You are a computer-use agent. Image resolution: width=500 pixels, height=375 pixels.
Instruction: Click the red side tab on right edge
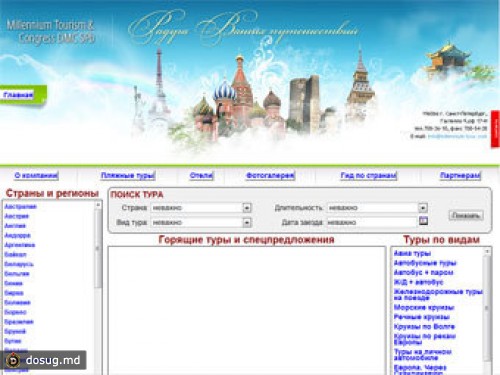coord(495,129)
